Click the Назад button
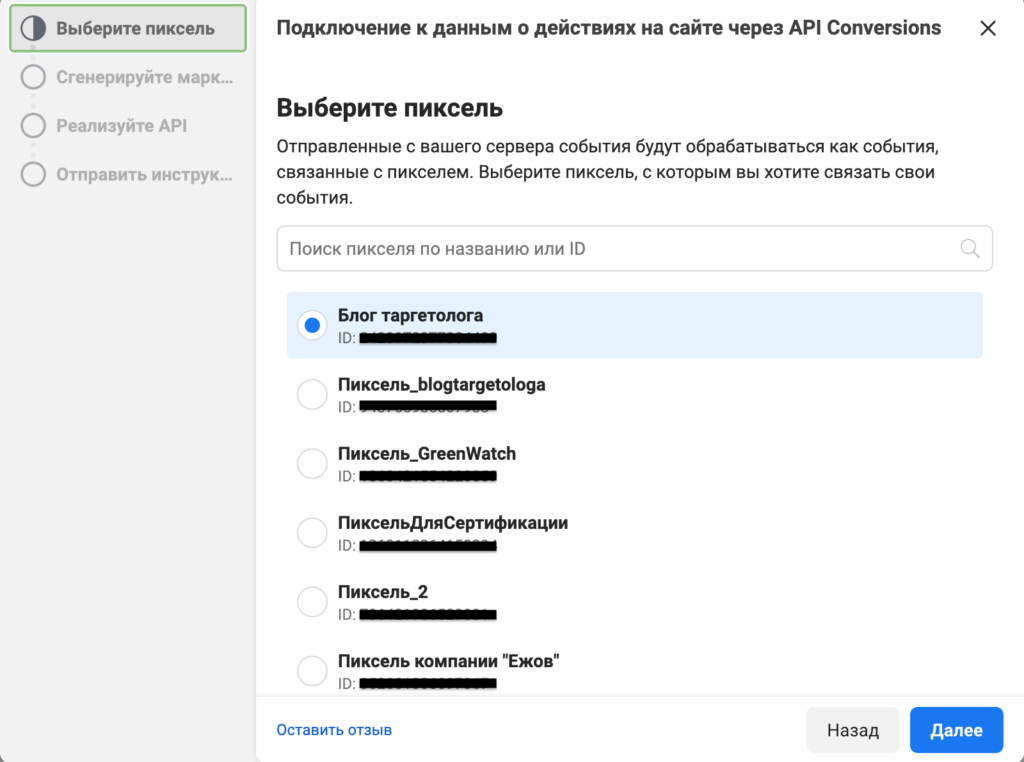The width and height of the screenshot is (1024, 762). click(852, 730)
